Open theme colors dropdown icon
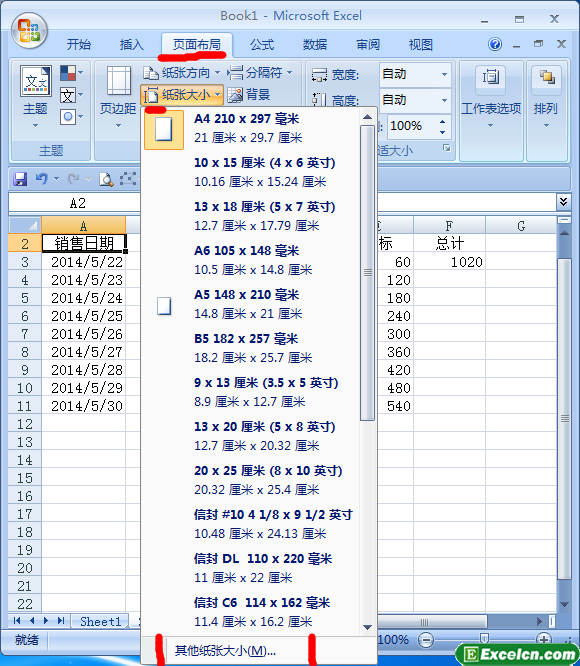 [70, 73]
